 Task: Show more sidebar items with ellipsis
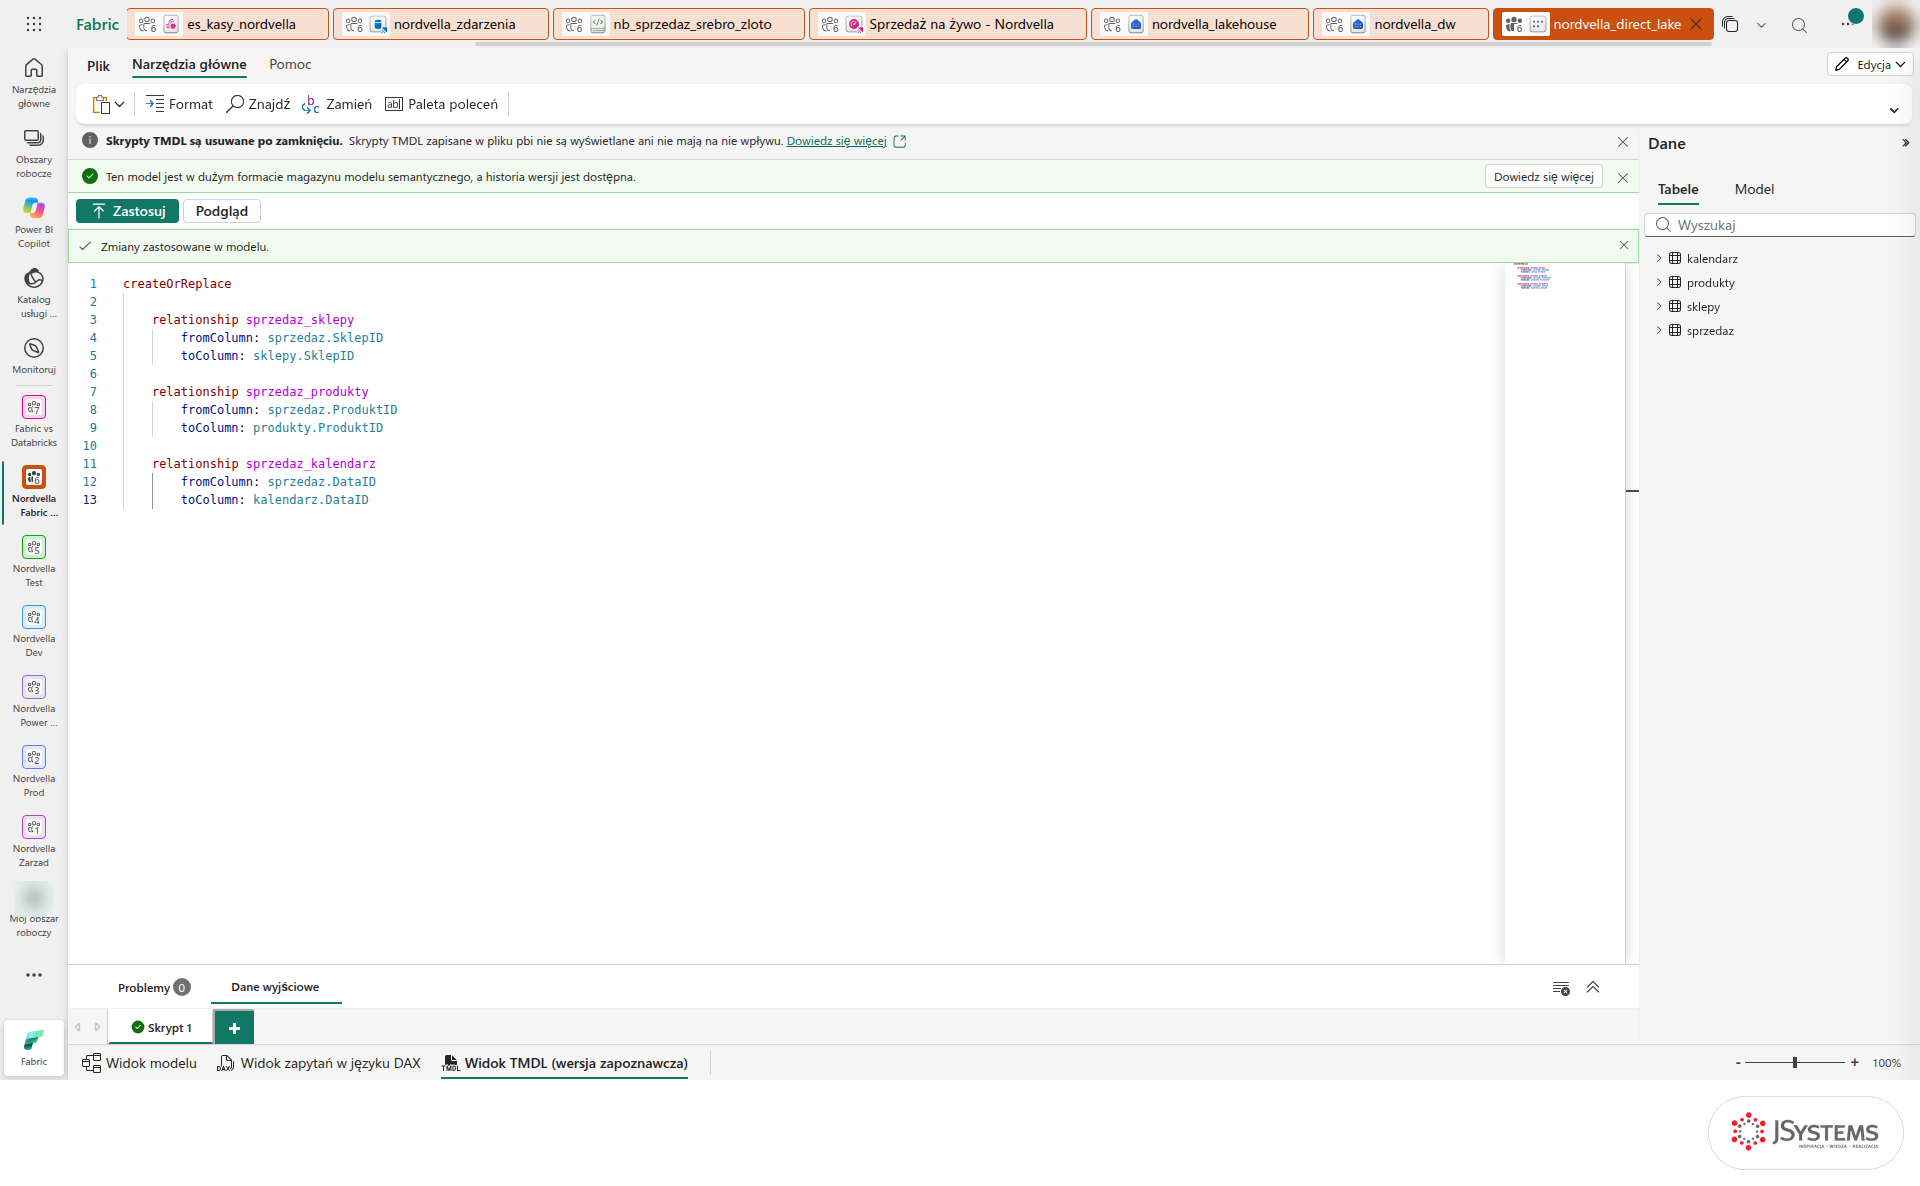(x=34, y=975)
